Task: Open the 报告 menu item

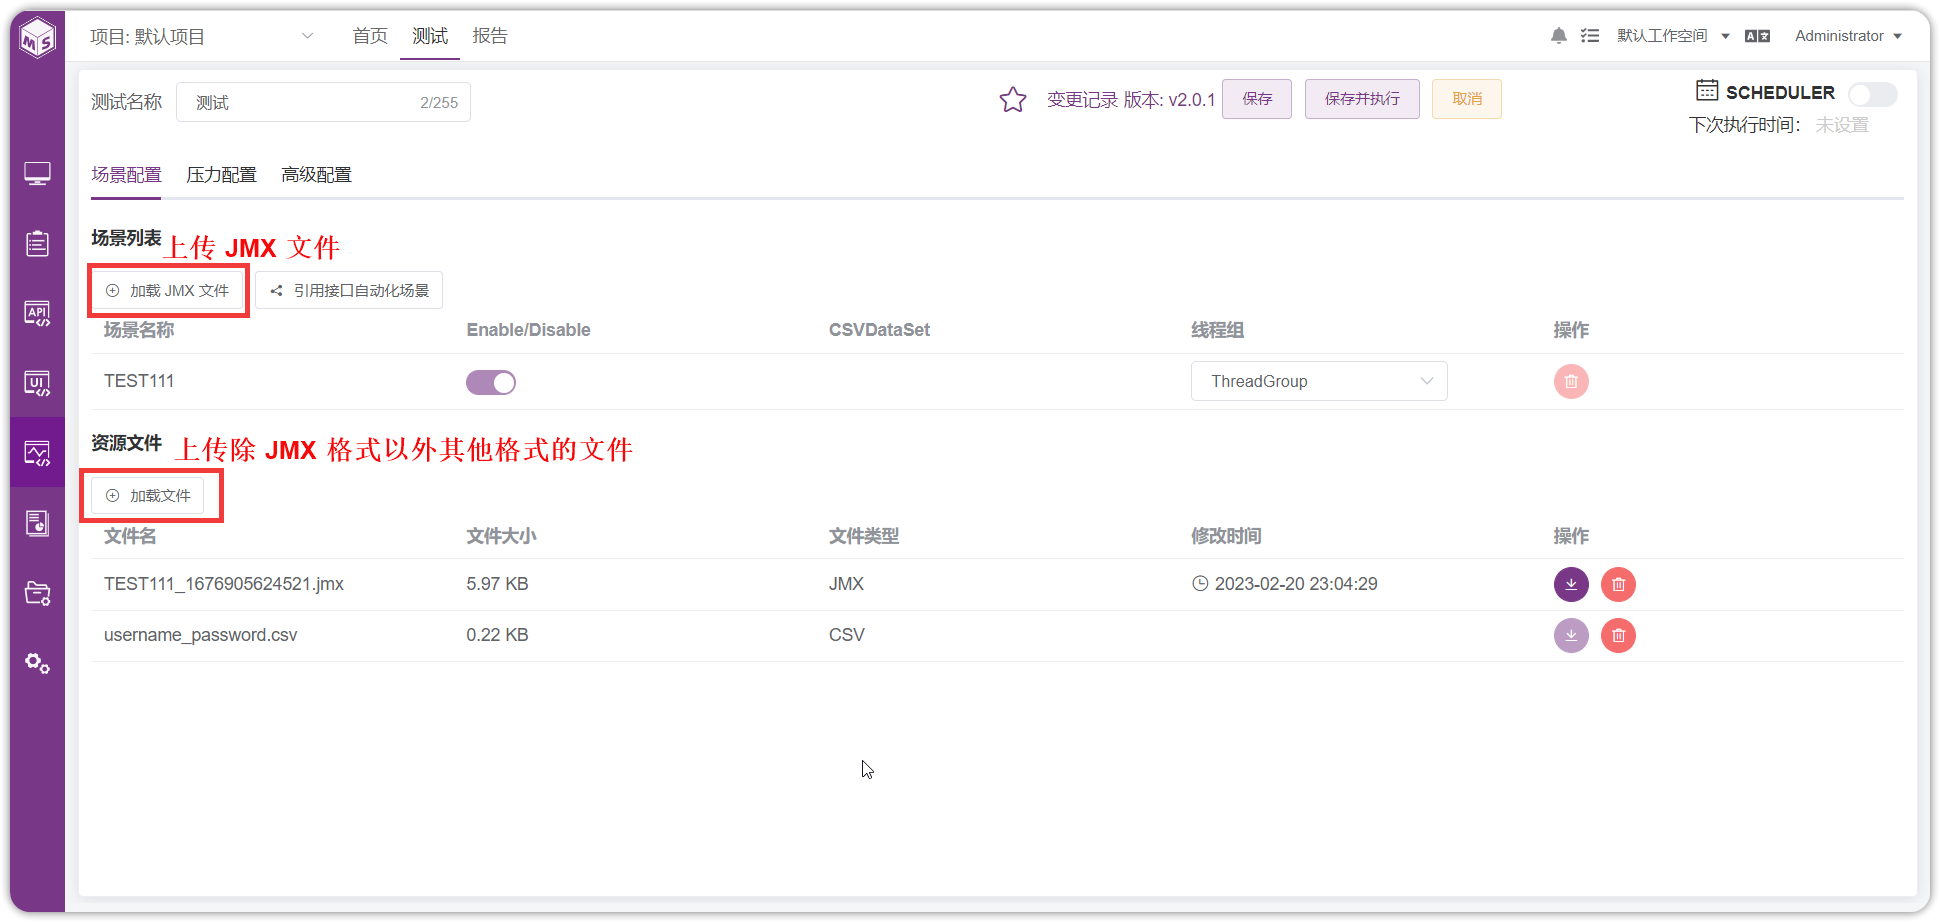Action: point(490,36)
